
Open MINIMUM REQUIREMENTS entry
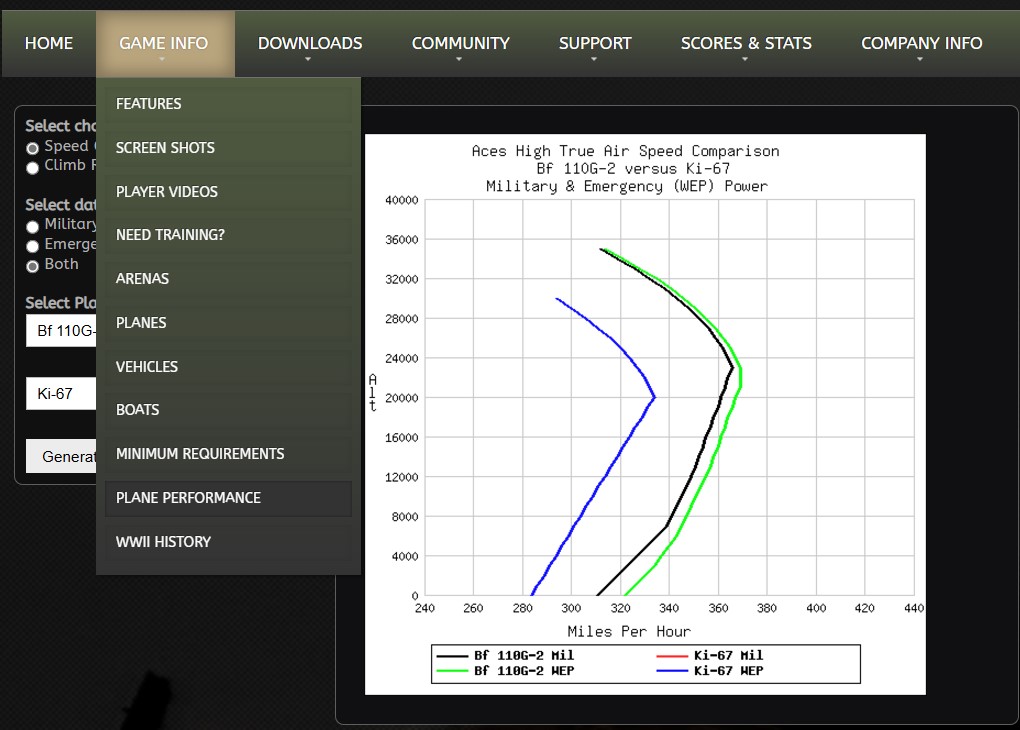(x=228, y=454)
